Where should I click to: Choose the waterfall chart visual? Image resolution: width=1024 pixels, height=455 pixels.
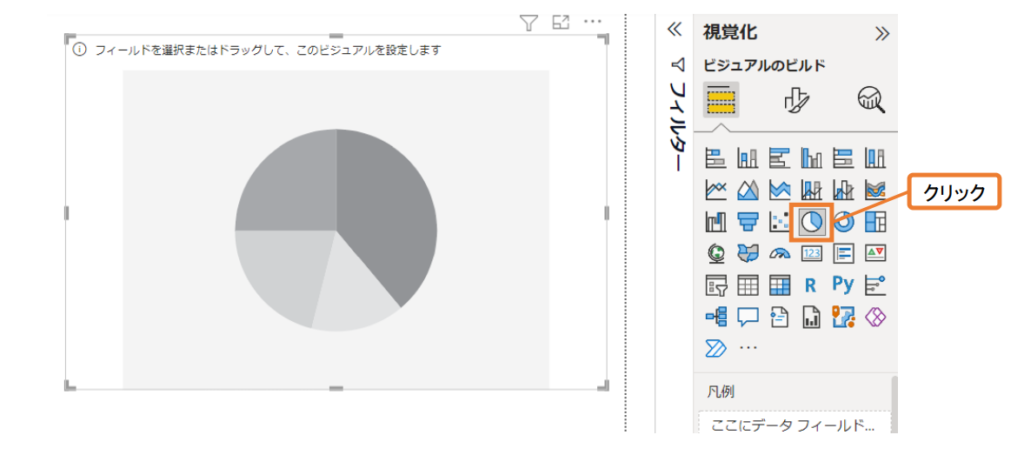pos(716,222)
